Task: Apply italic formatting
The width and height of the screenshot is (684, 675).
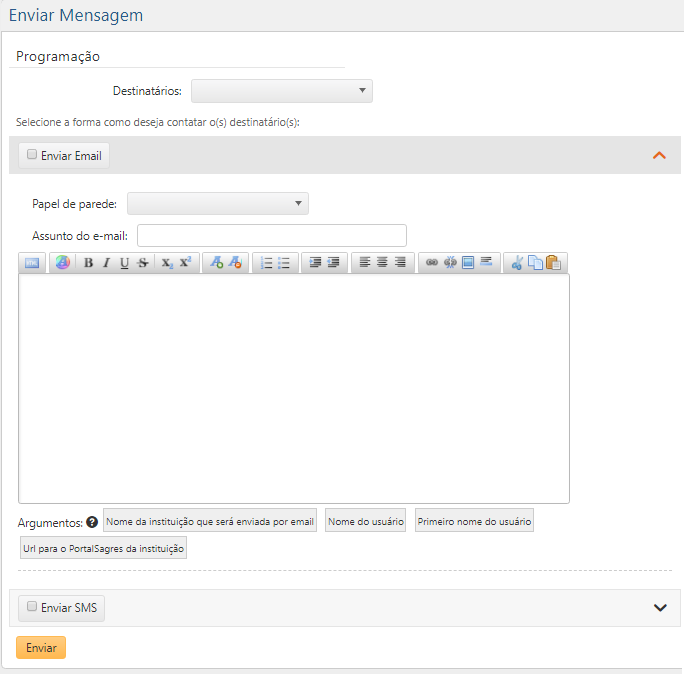Action: pyautogui.click(x=106, y=263)
